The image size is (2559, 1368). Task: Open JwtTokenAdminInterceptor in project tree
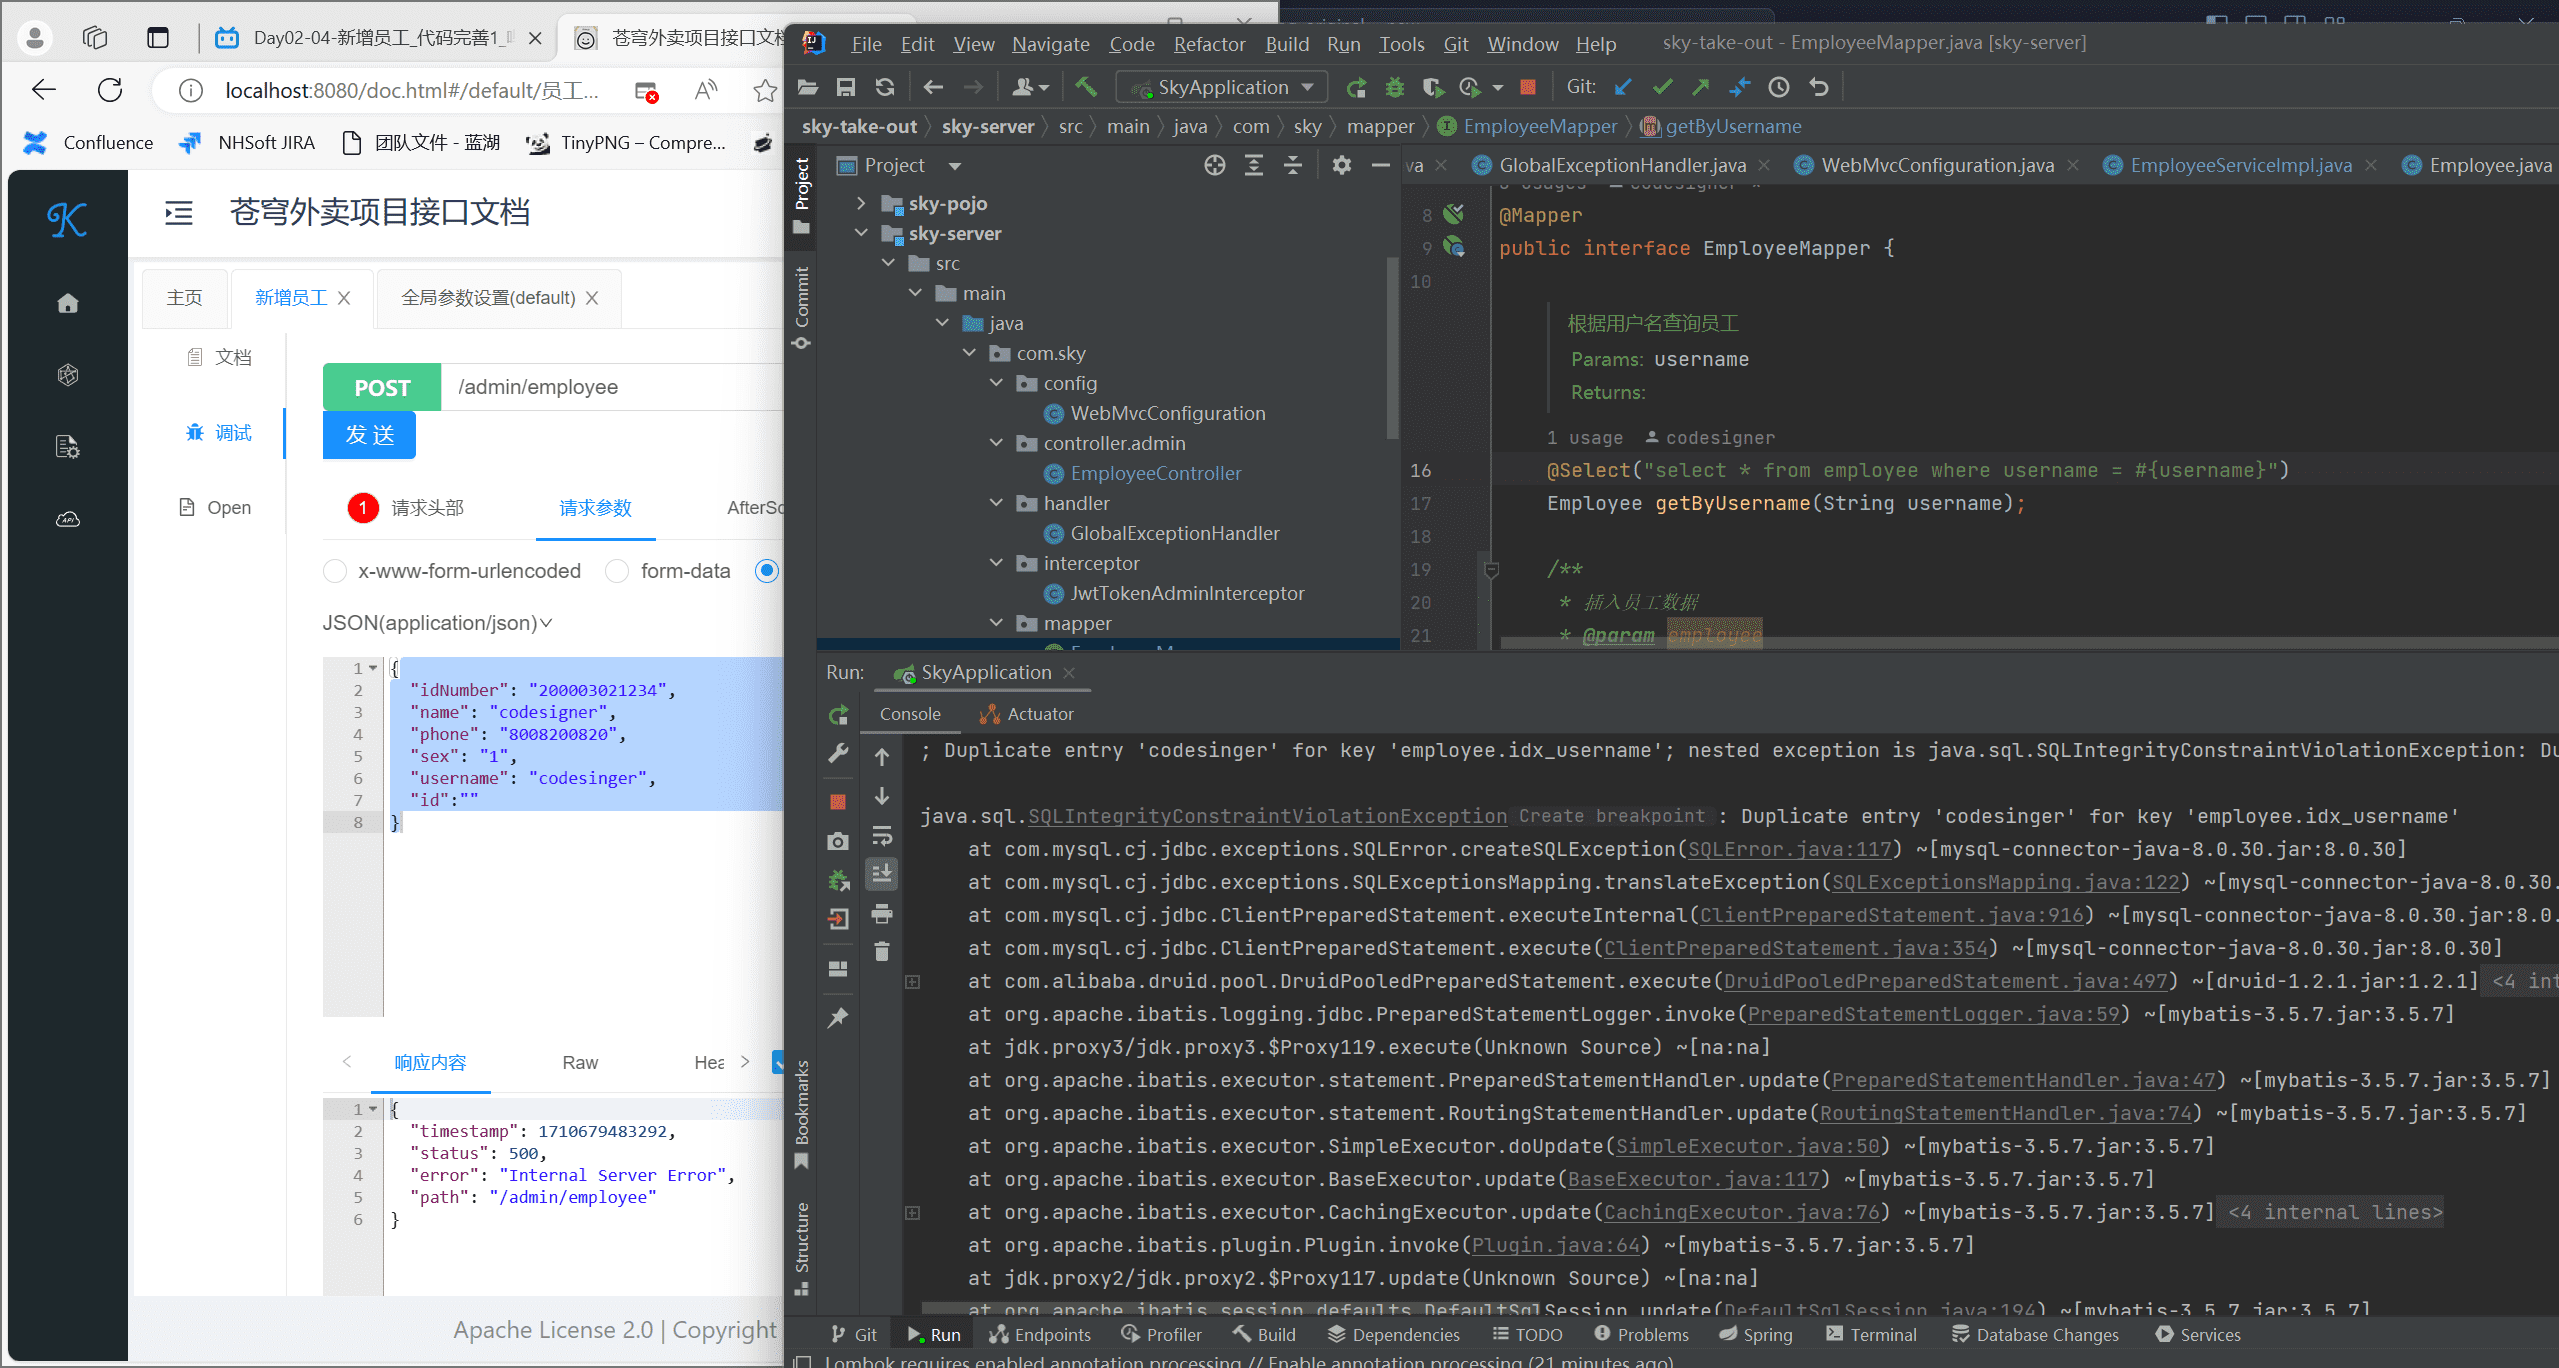(1186, 593)
